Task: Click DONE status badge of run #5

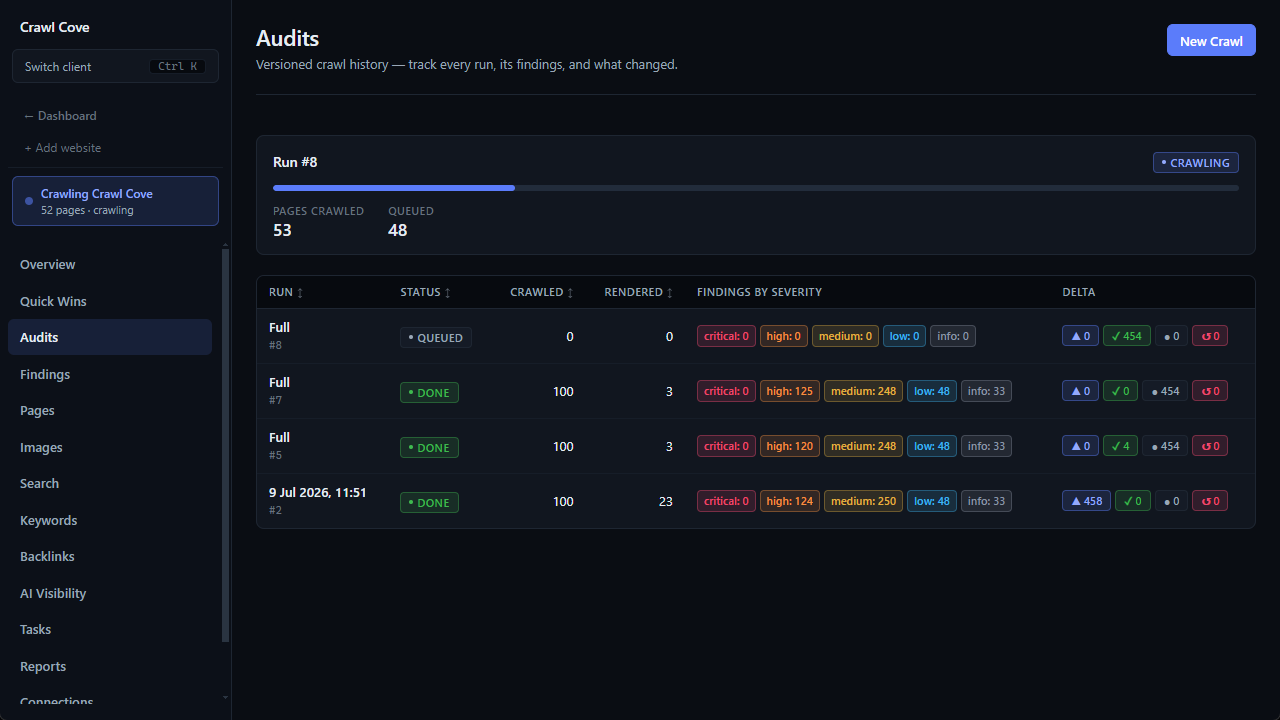Action: [430, 447]
